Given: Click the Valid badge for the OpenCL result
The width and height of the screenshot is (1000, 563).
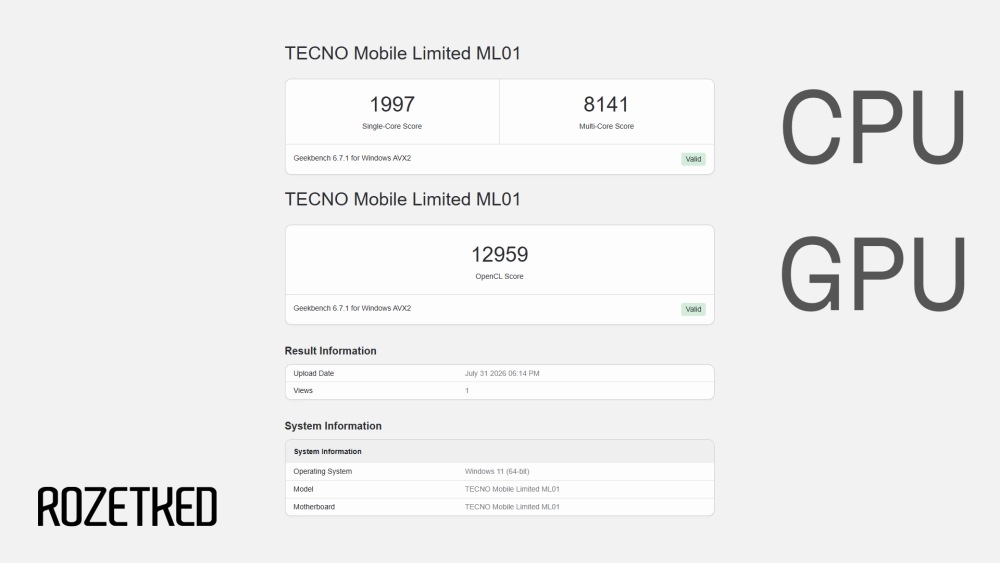Looking at the screenshot, I should (x=693, y=309).
